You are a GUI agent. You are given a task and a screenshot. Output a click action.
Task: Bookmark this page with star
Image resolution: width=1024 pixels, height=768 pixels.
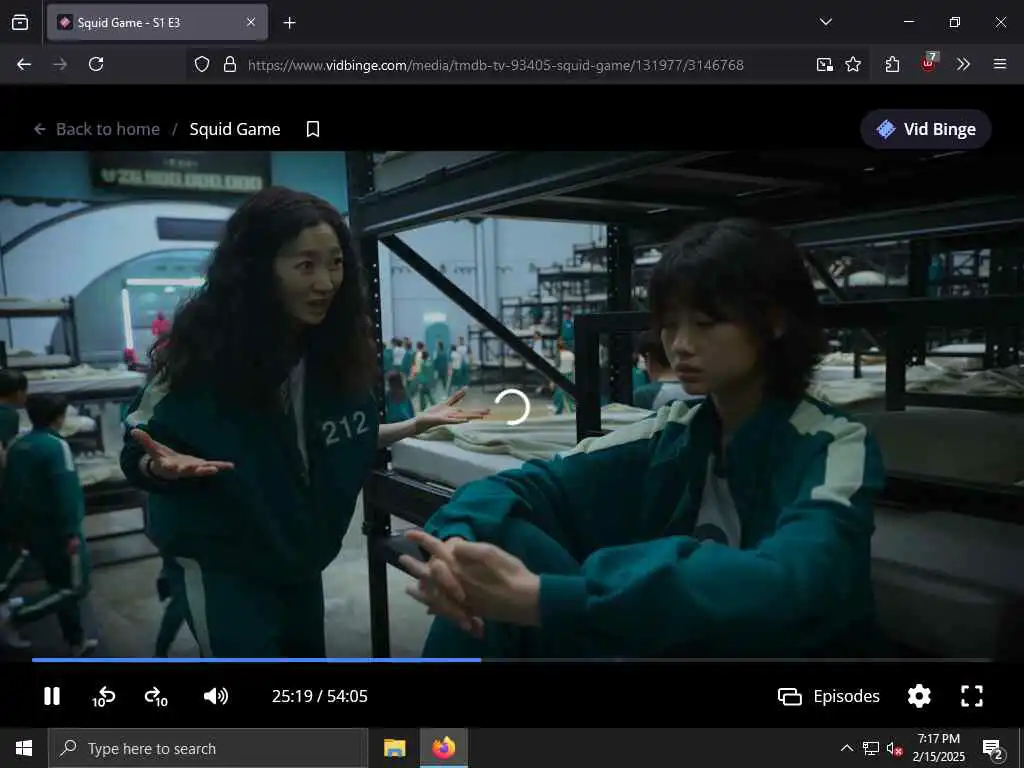853,64
